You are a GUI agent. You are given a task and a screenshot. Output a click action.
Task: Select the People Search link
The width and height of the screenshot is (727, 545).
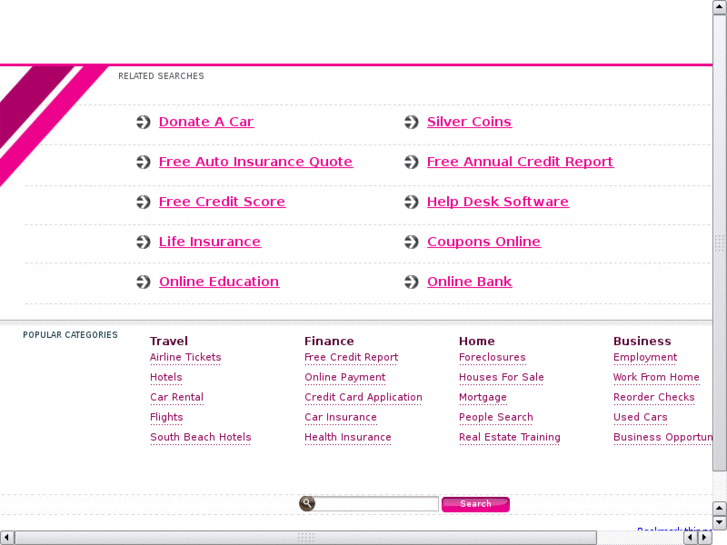click(x=496, y=417)
